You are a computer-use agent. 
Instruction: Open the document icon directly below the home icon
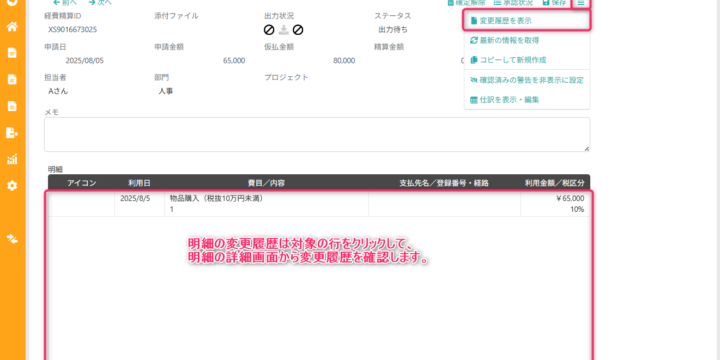point(12,53)
